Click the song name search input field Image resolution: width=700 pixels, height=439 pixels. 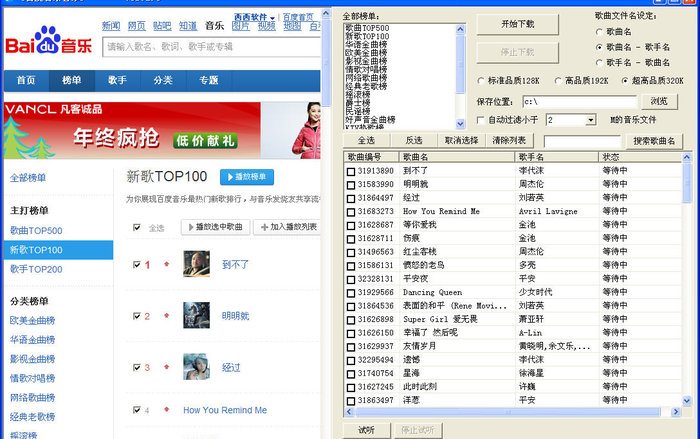[x=581, y=141]
